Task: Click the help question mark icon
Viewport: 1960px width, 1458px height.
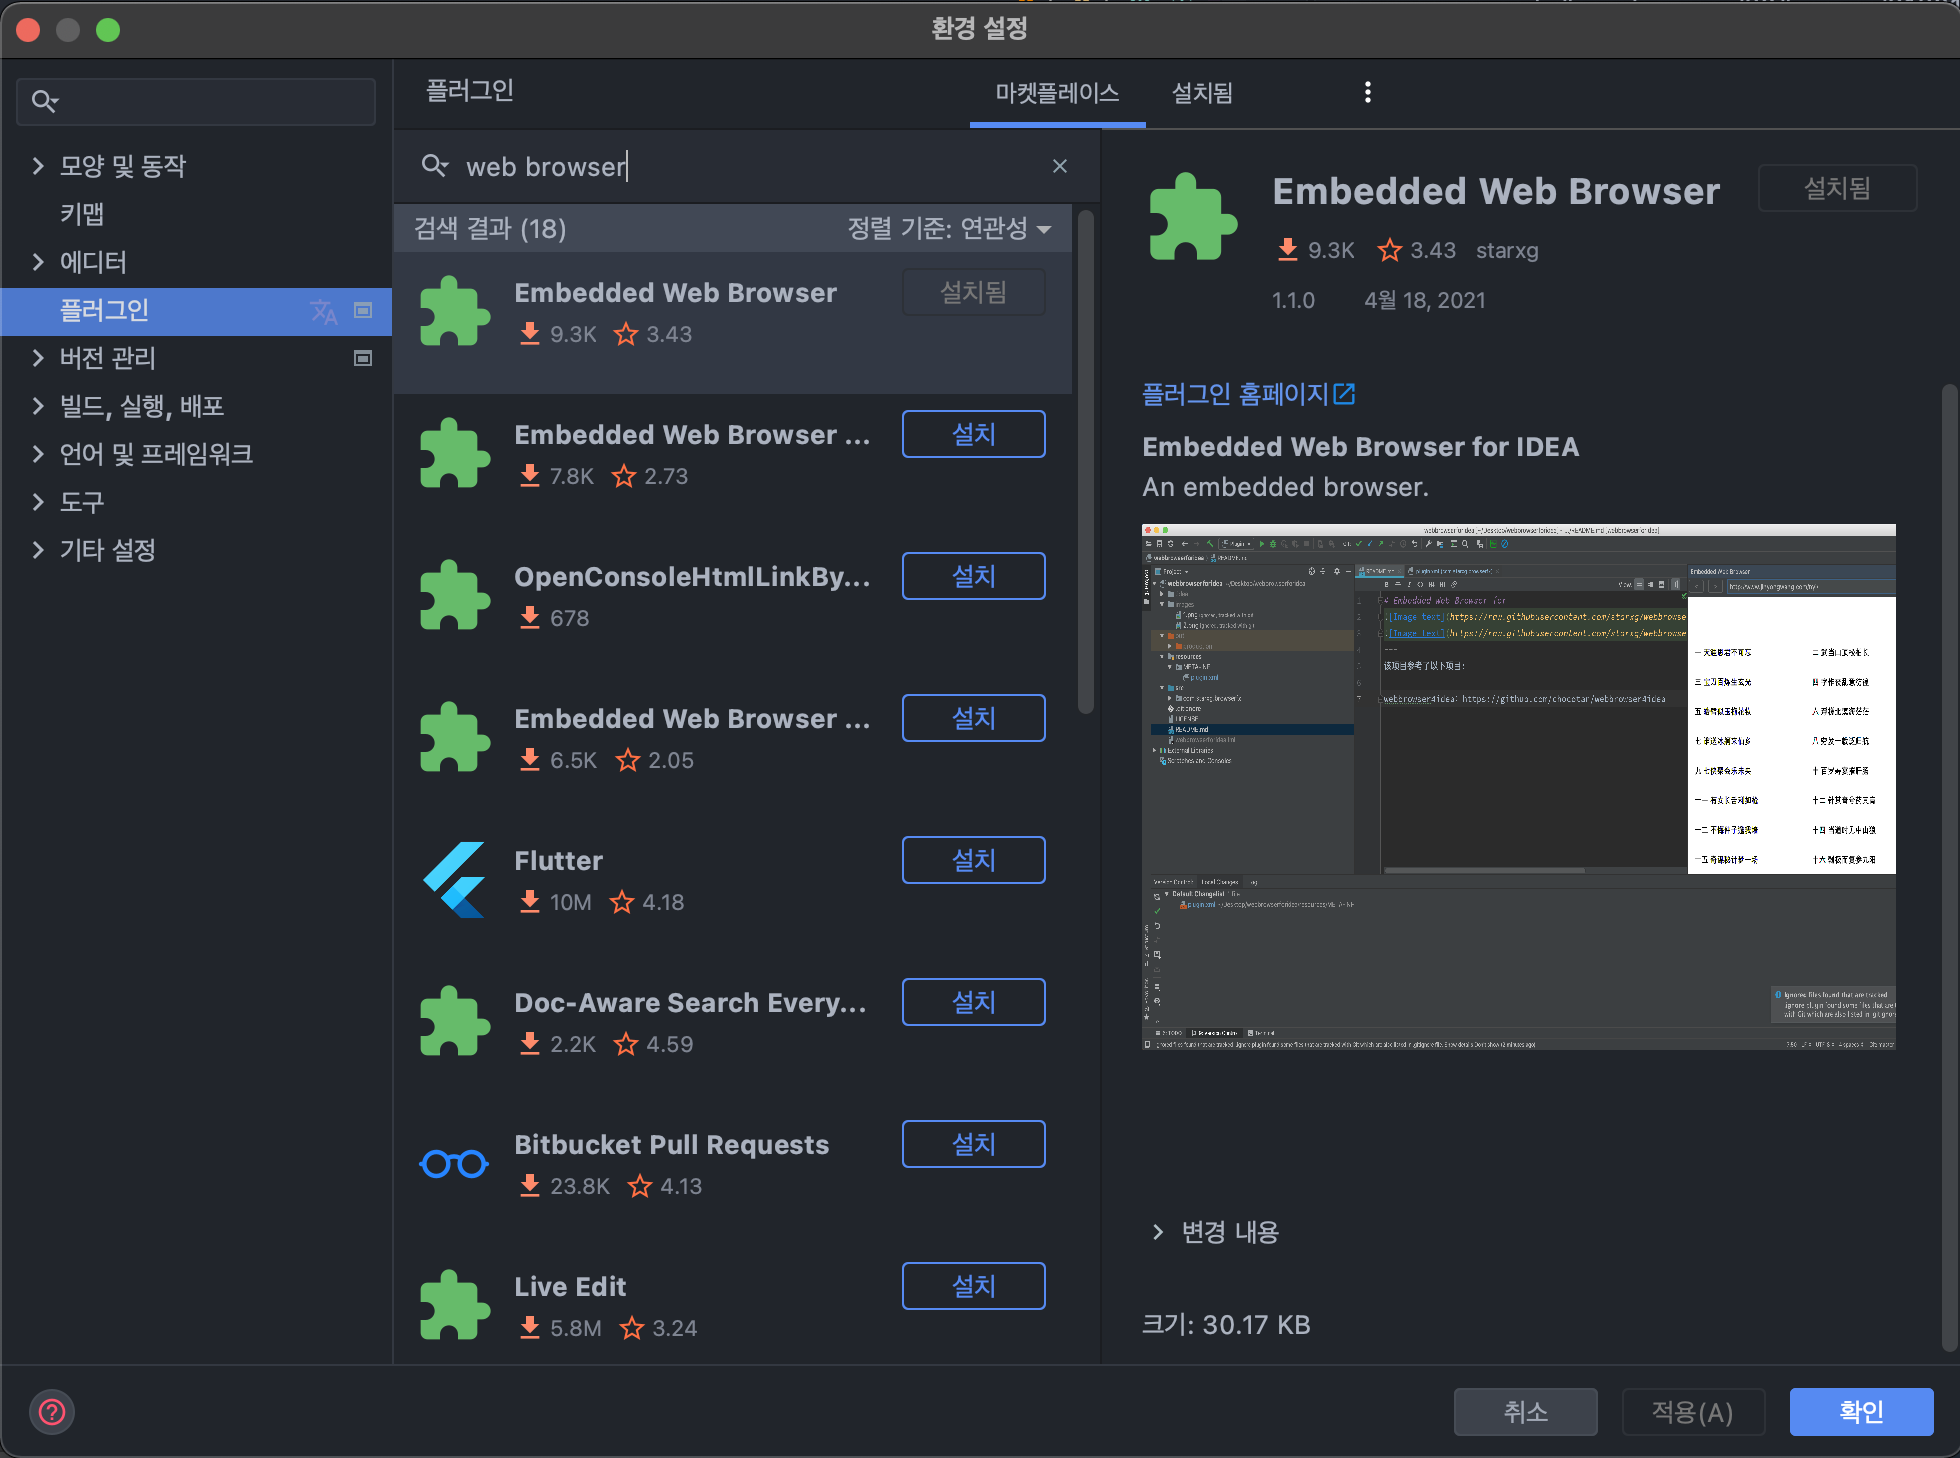Action: [x=52, y=1412]
